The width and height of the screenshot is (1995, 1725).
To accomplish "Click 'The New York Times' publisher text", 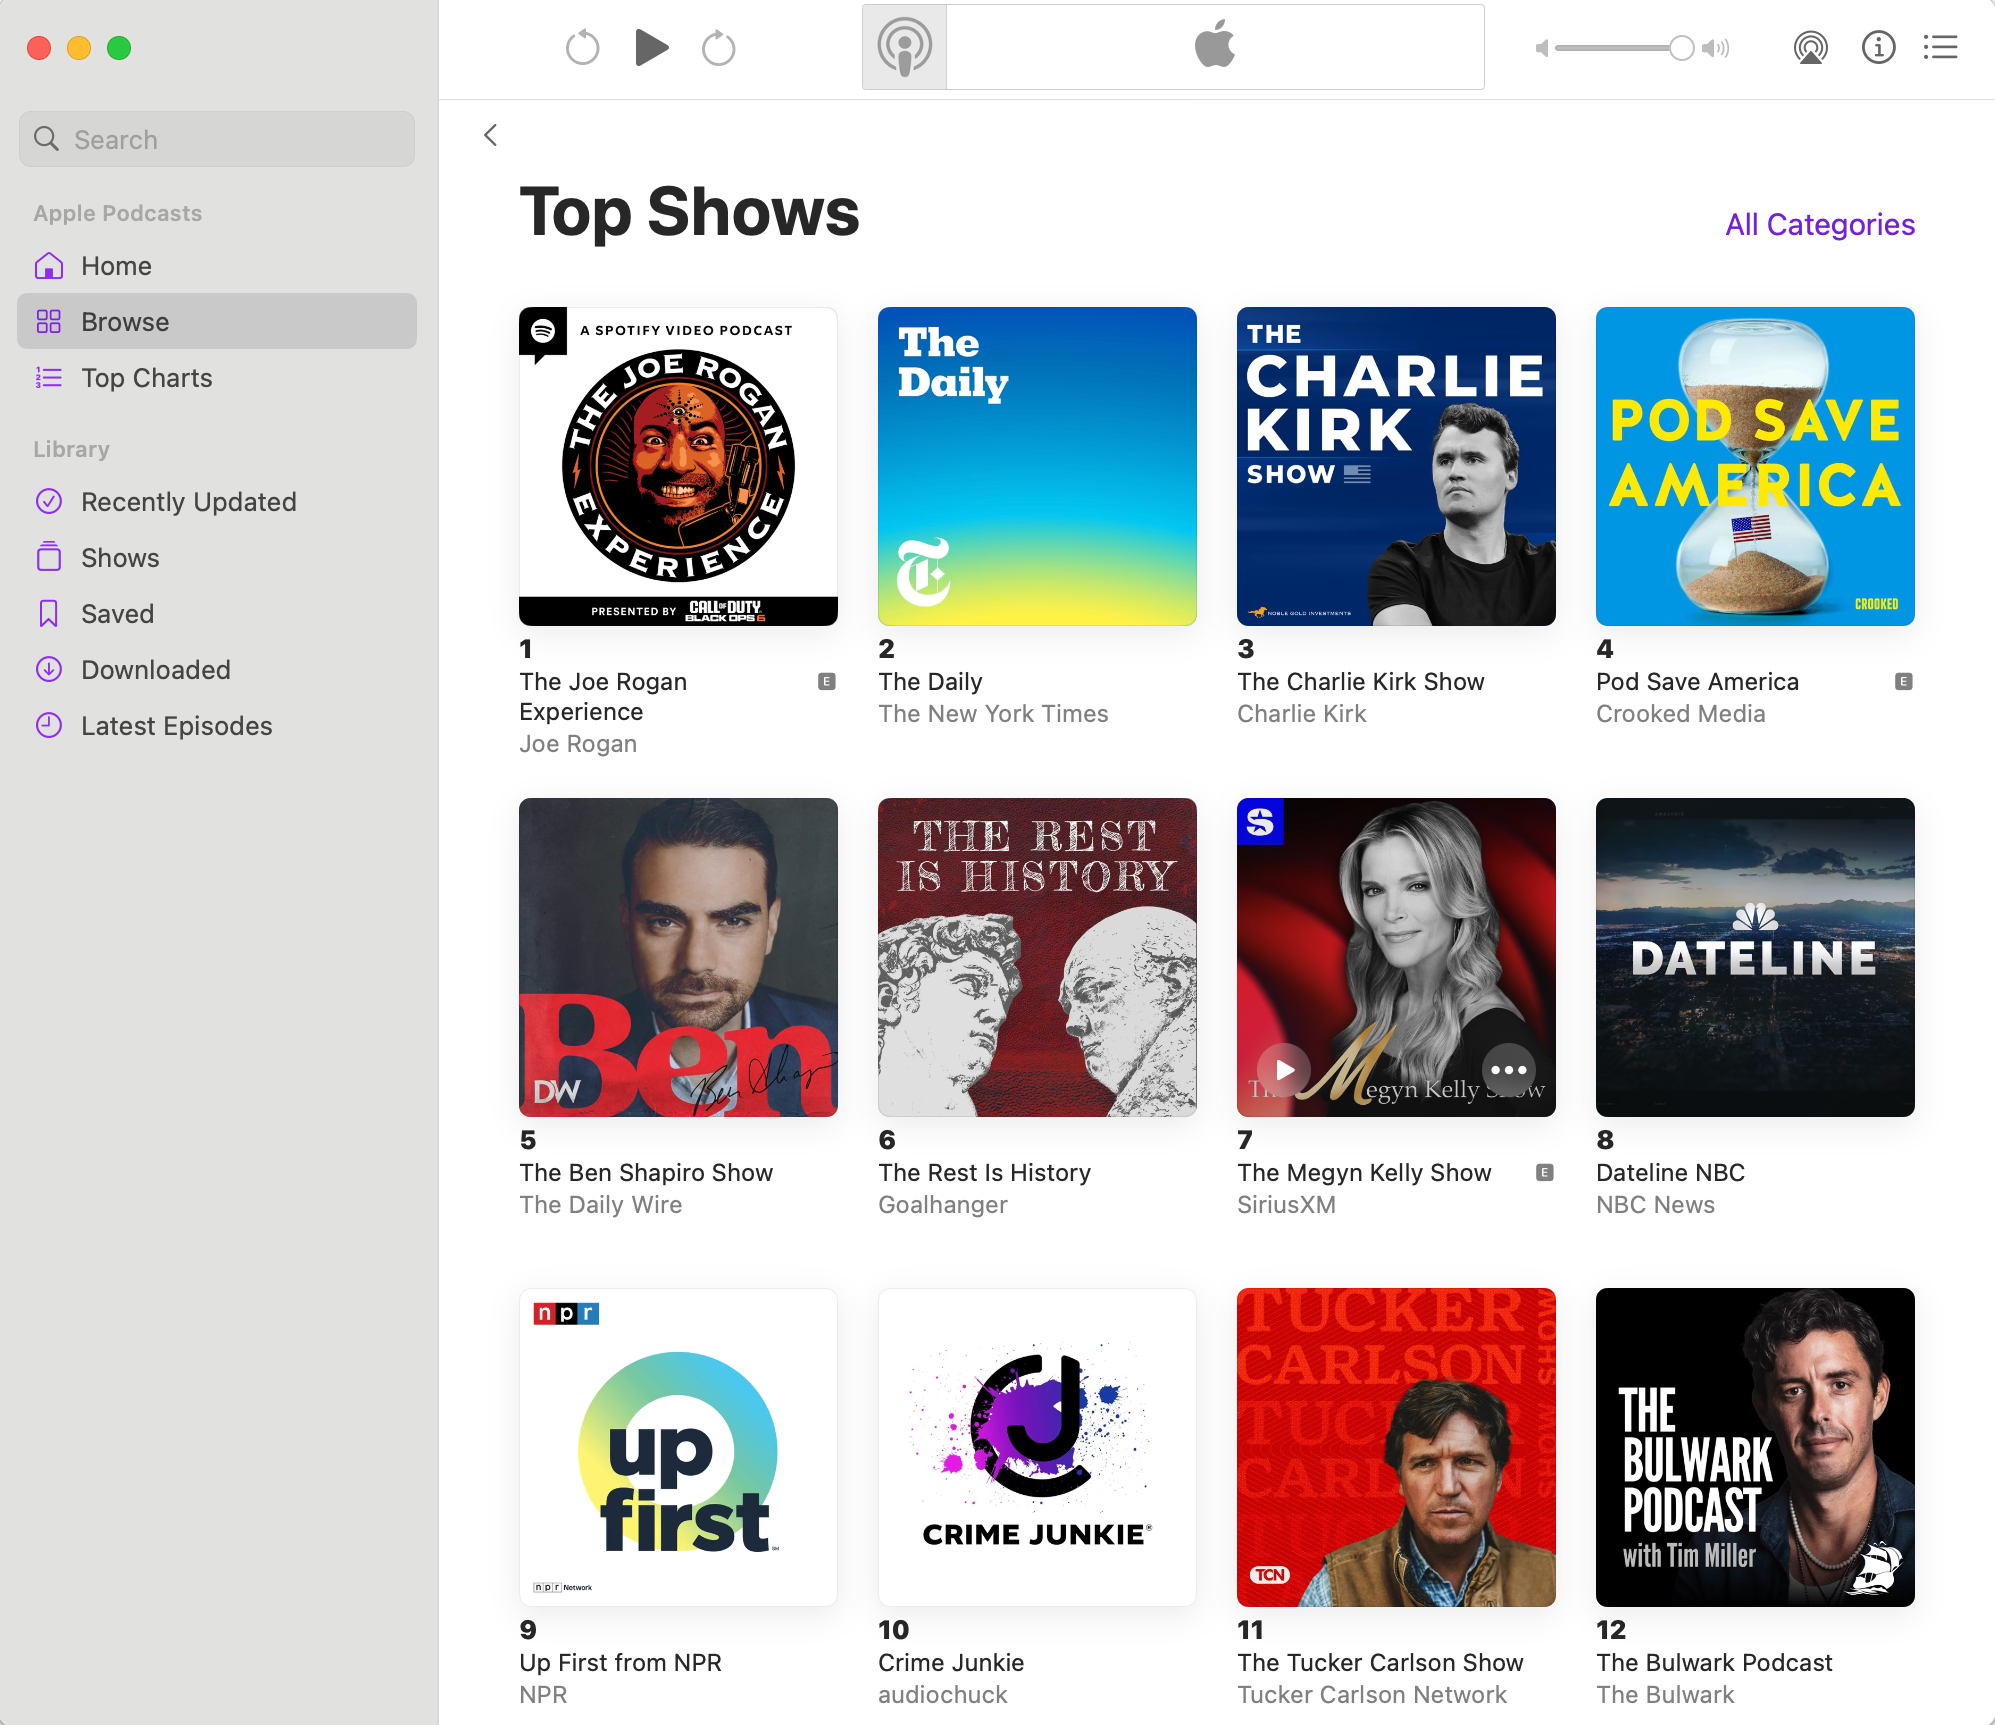I will click(993, 714).
